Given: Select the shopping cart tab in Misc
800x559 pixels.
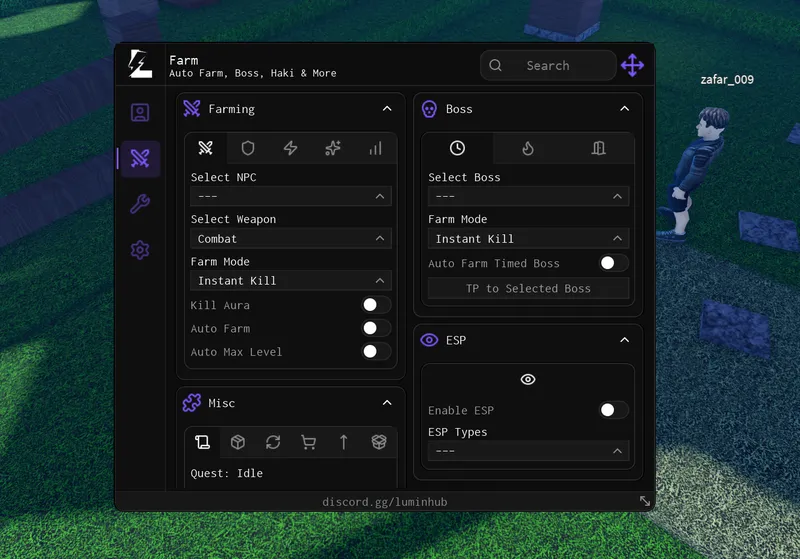Looking at the screenshot, I should 308,442.
